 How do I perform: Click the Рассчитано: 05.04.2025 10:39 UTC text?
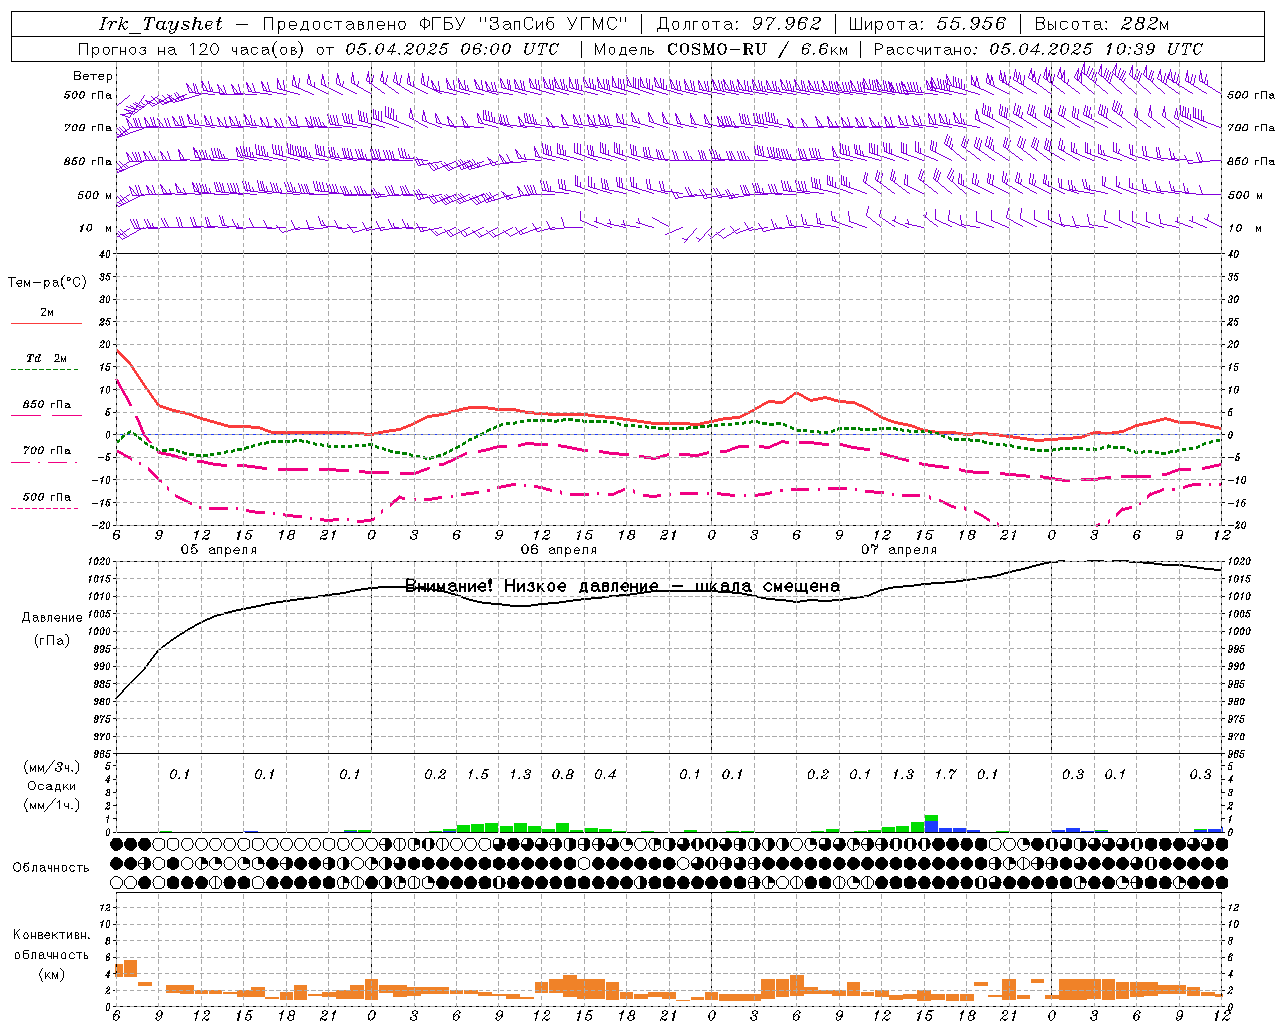tap(1038, 49)
